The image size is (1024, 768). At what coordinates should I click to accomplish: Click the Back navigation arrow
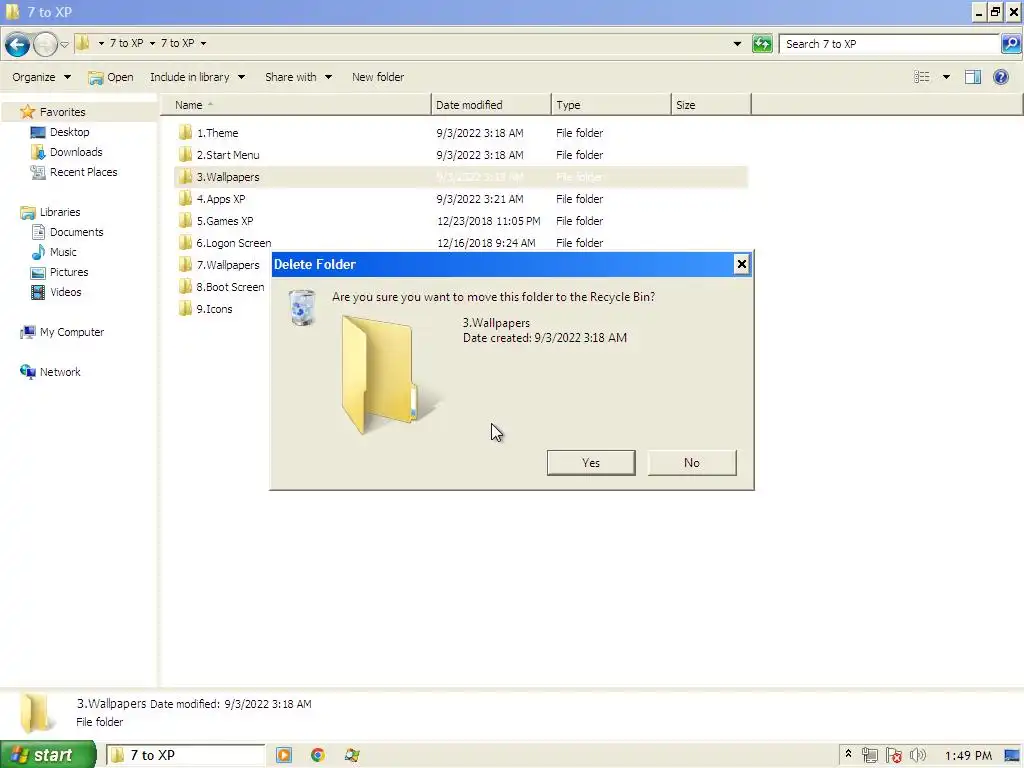[x=17, y=44]
